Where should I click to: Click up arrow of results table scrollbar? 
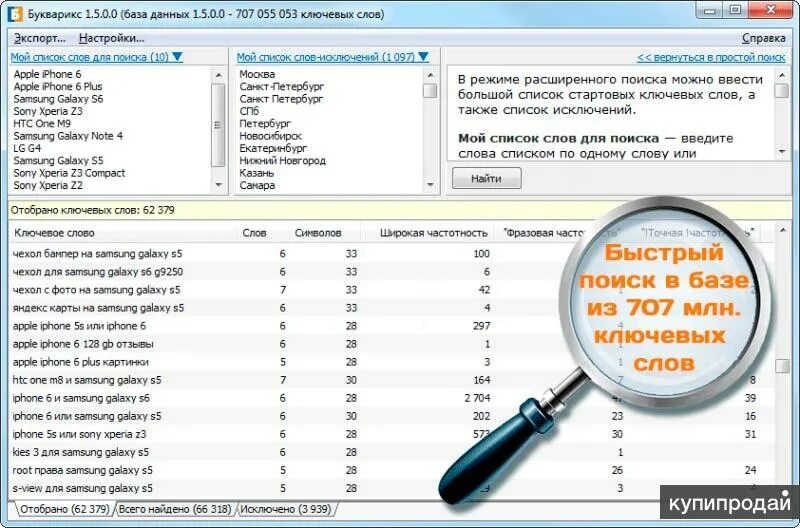(x=782, y=231)
